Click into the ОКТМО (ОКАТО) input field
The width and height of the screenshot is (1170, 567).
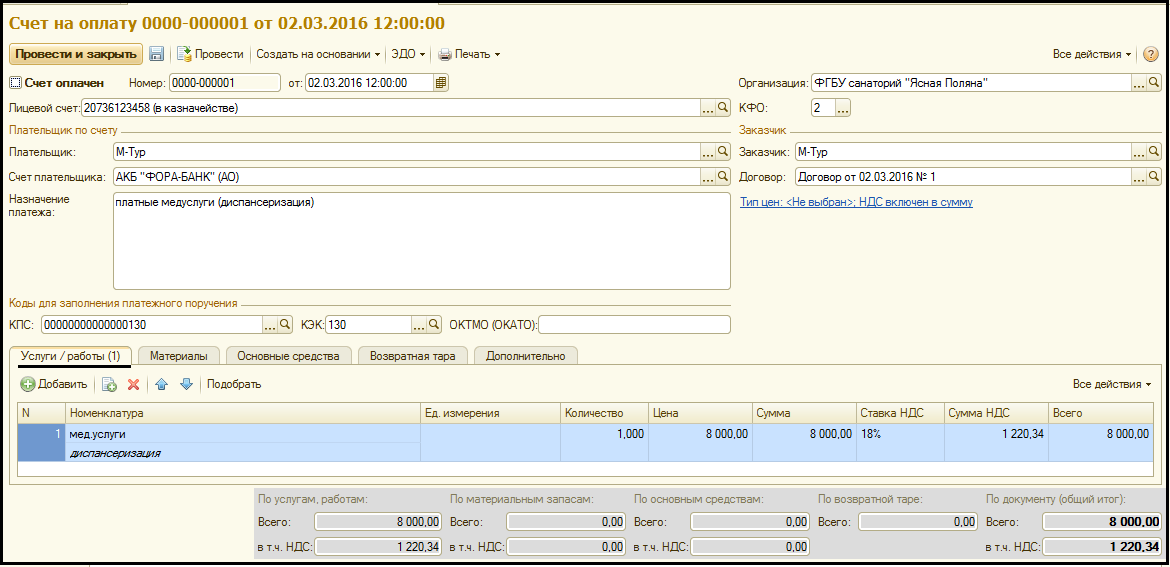(635, 325)
